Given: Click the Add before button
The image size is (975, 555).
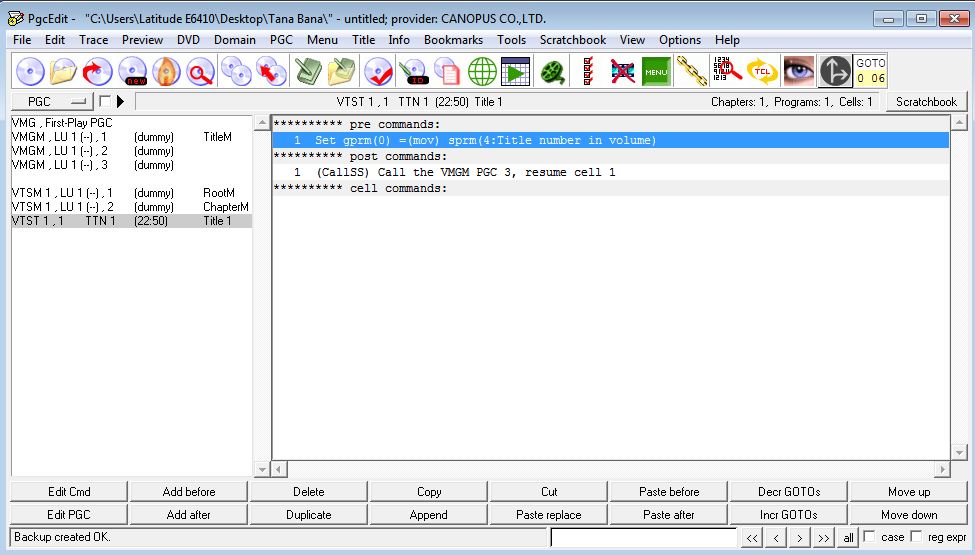Looking at the screenshot, I should (189, 492).
